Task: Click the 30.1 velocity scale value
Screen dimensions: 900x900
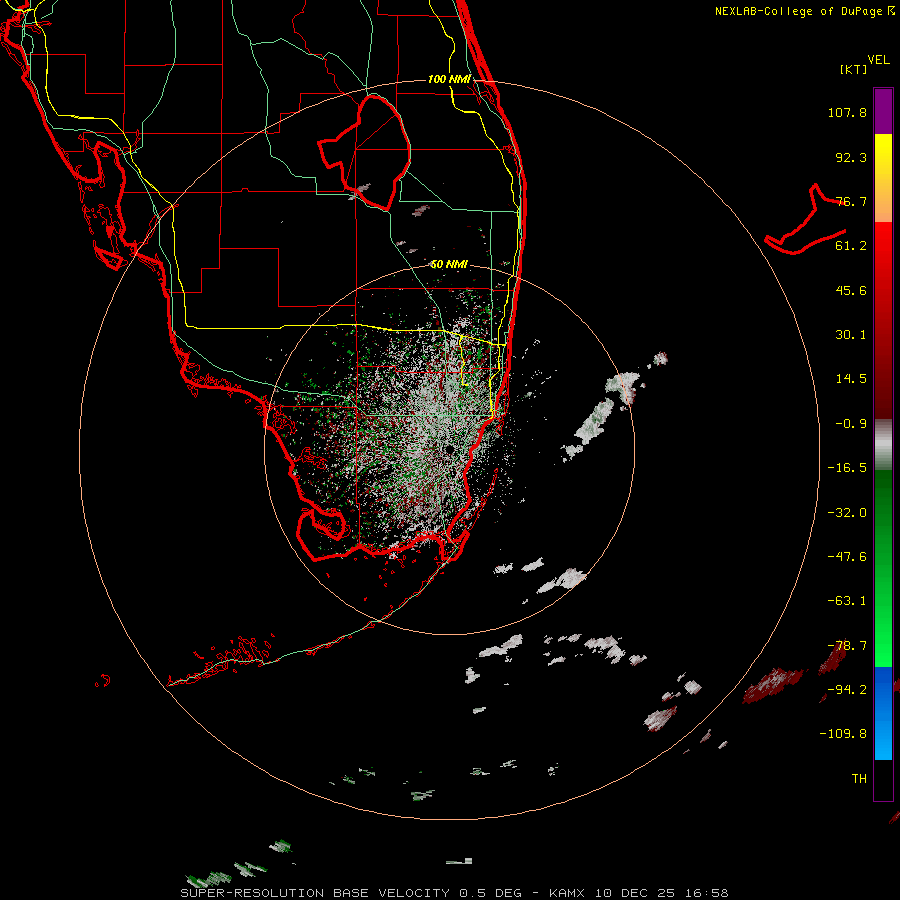Action: [851, 335]
